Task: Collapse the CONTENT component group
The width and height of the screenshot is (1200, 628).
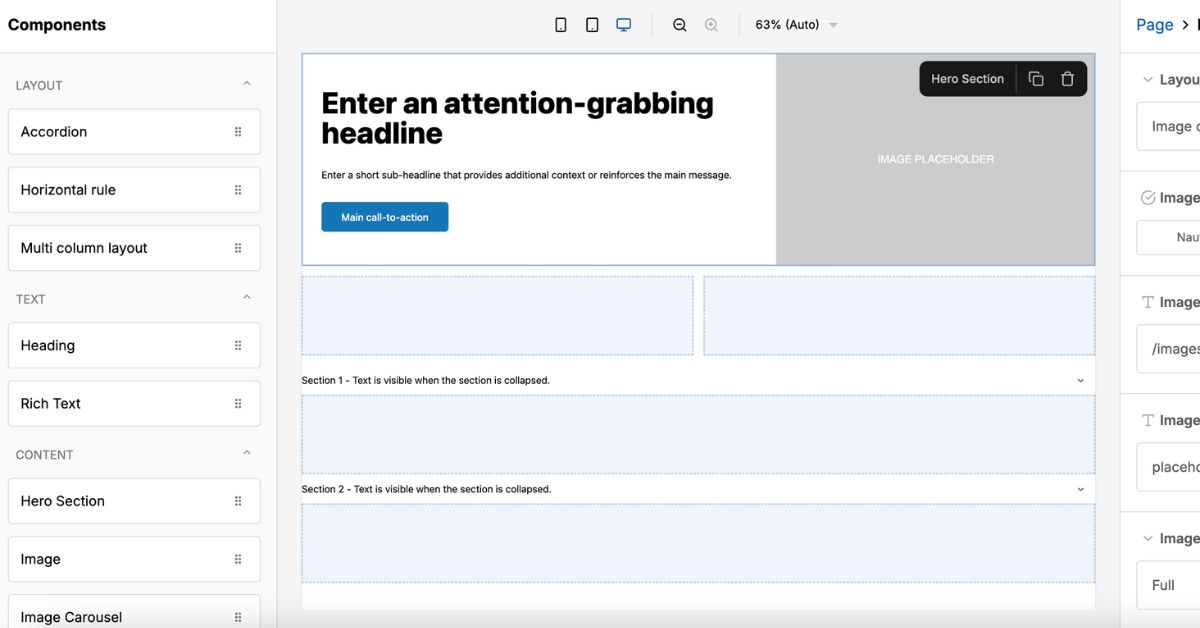Action: pos(246,454)
